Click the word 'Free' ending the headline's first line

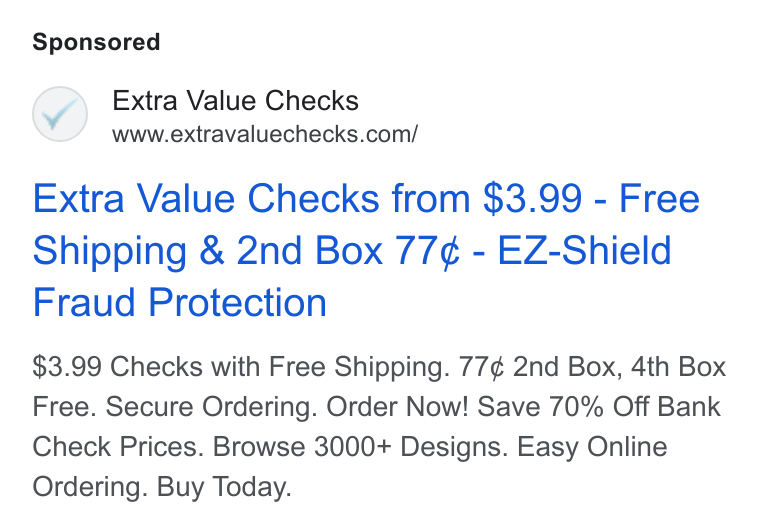pyautogui.click(x=659, y=199)
